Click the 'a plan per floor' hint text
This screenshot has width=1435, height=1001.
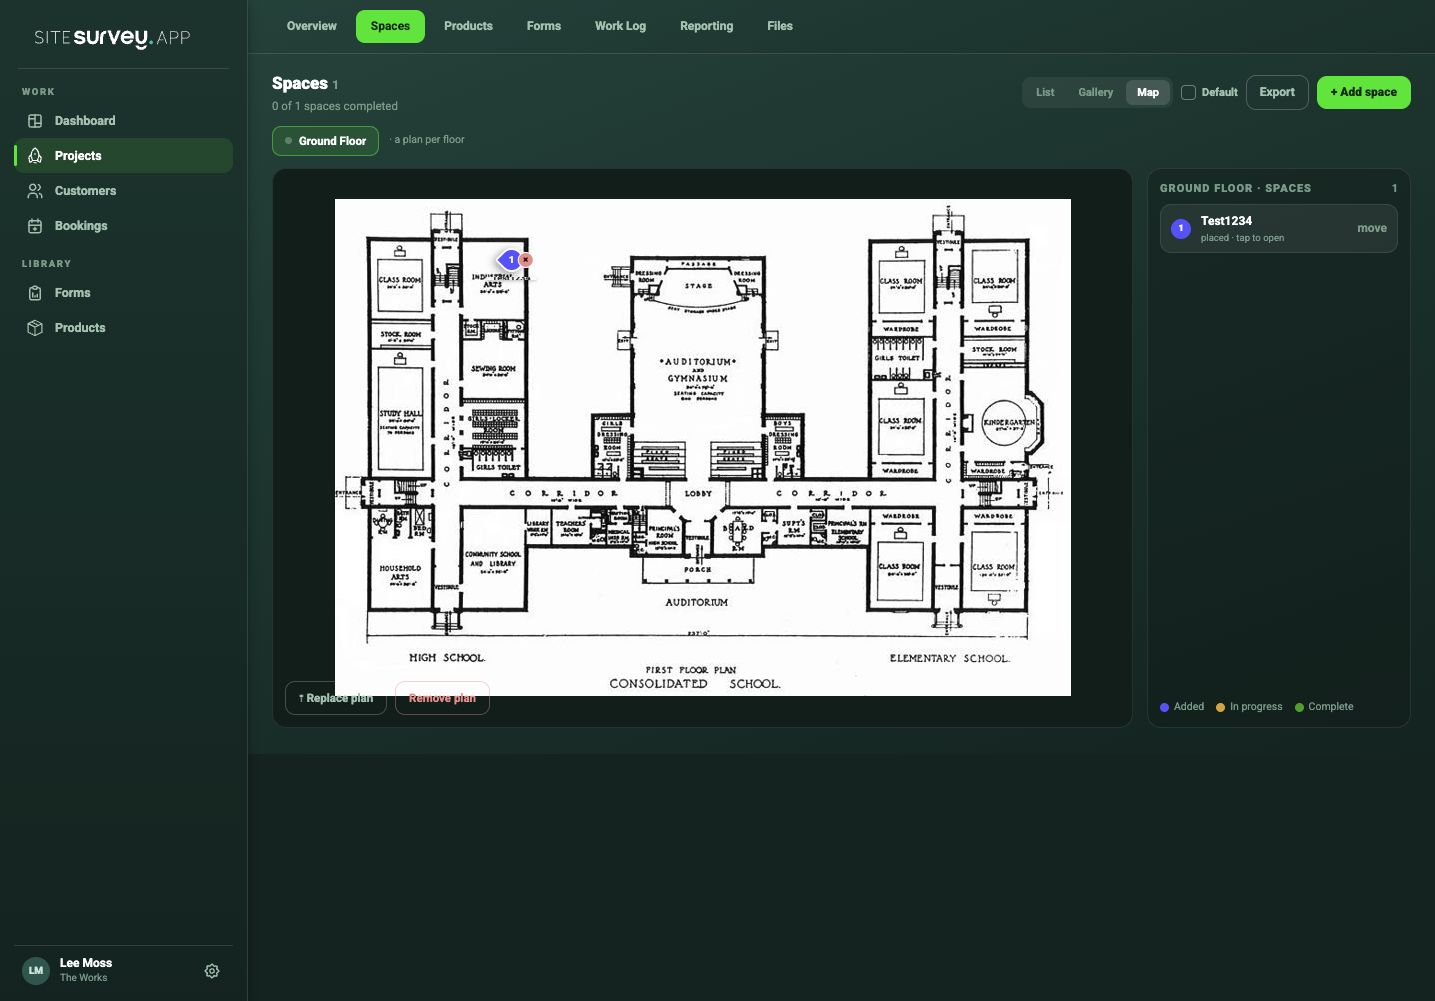pyautogui.click(x=429, y=140)
